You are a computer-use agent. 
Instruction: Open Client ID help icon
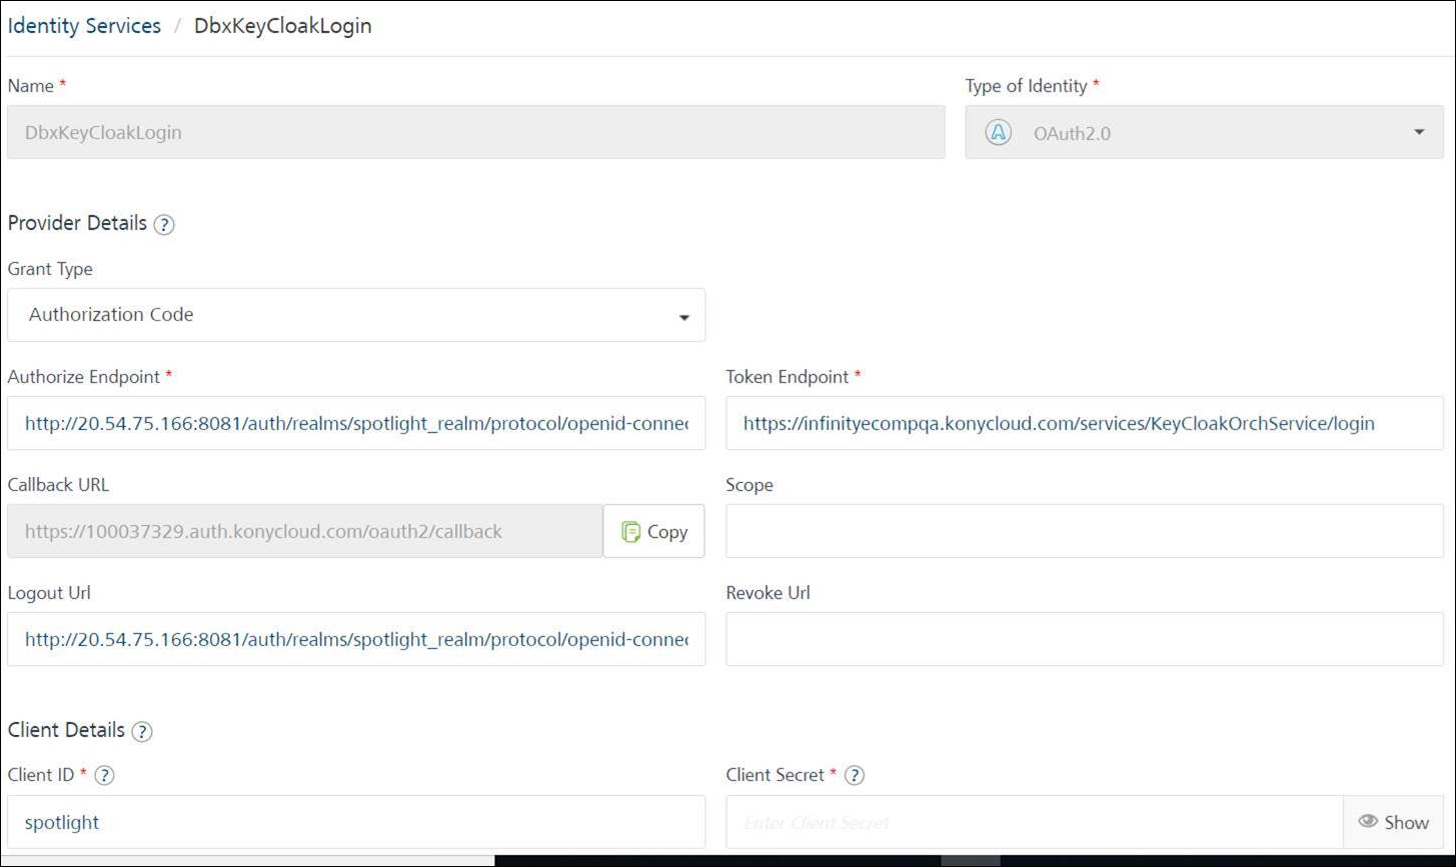[104, 776]
